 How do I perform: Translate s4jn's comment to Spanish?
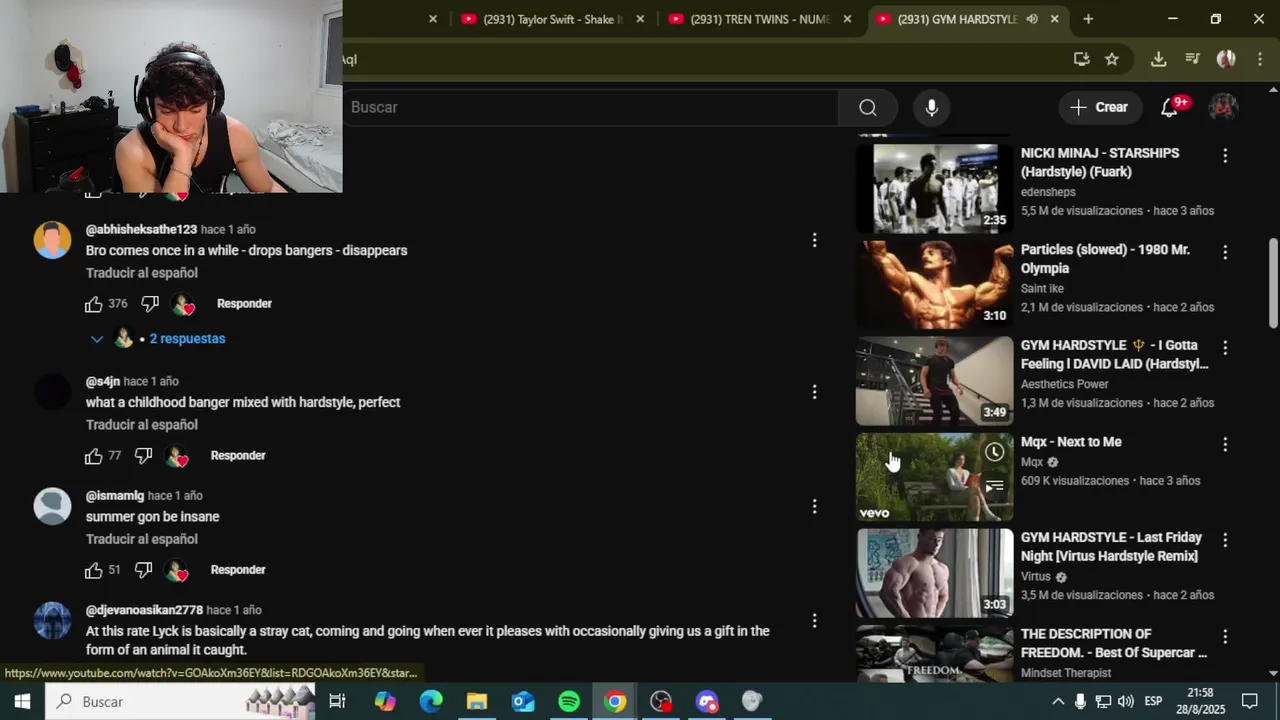pos(142,425)
